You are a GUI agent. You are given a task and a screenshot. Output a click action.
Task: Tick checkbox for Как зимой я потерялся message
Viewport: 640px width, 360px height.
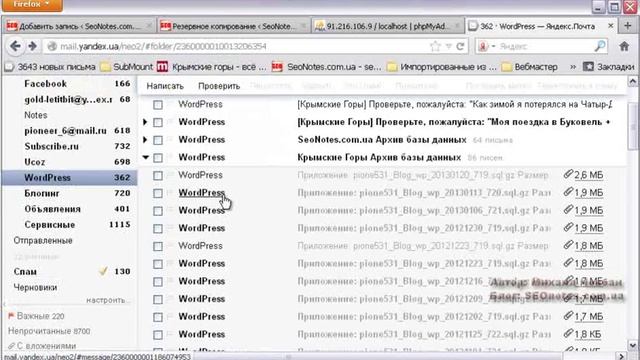(158, 104)
